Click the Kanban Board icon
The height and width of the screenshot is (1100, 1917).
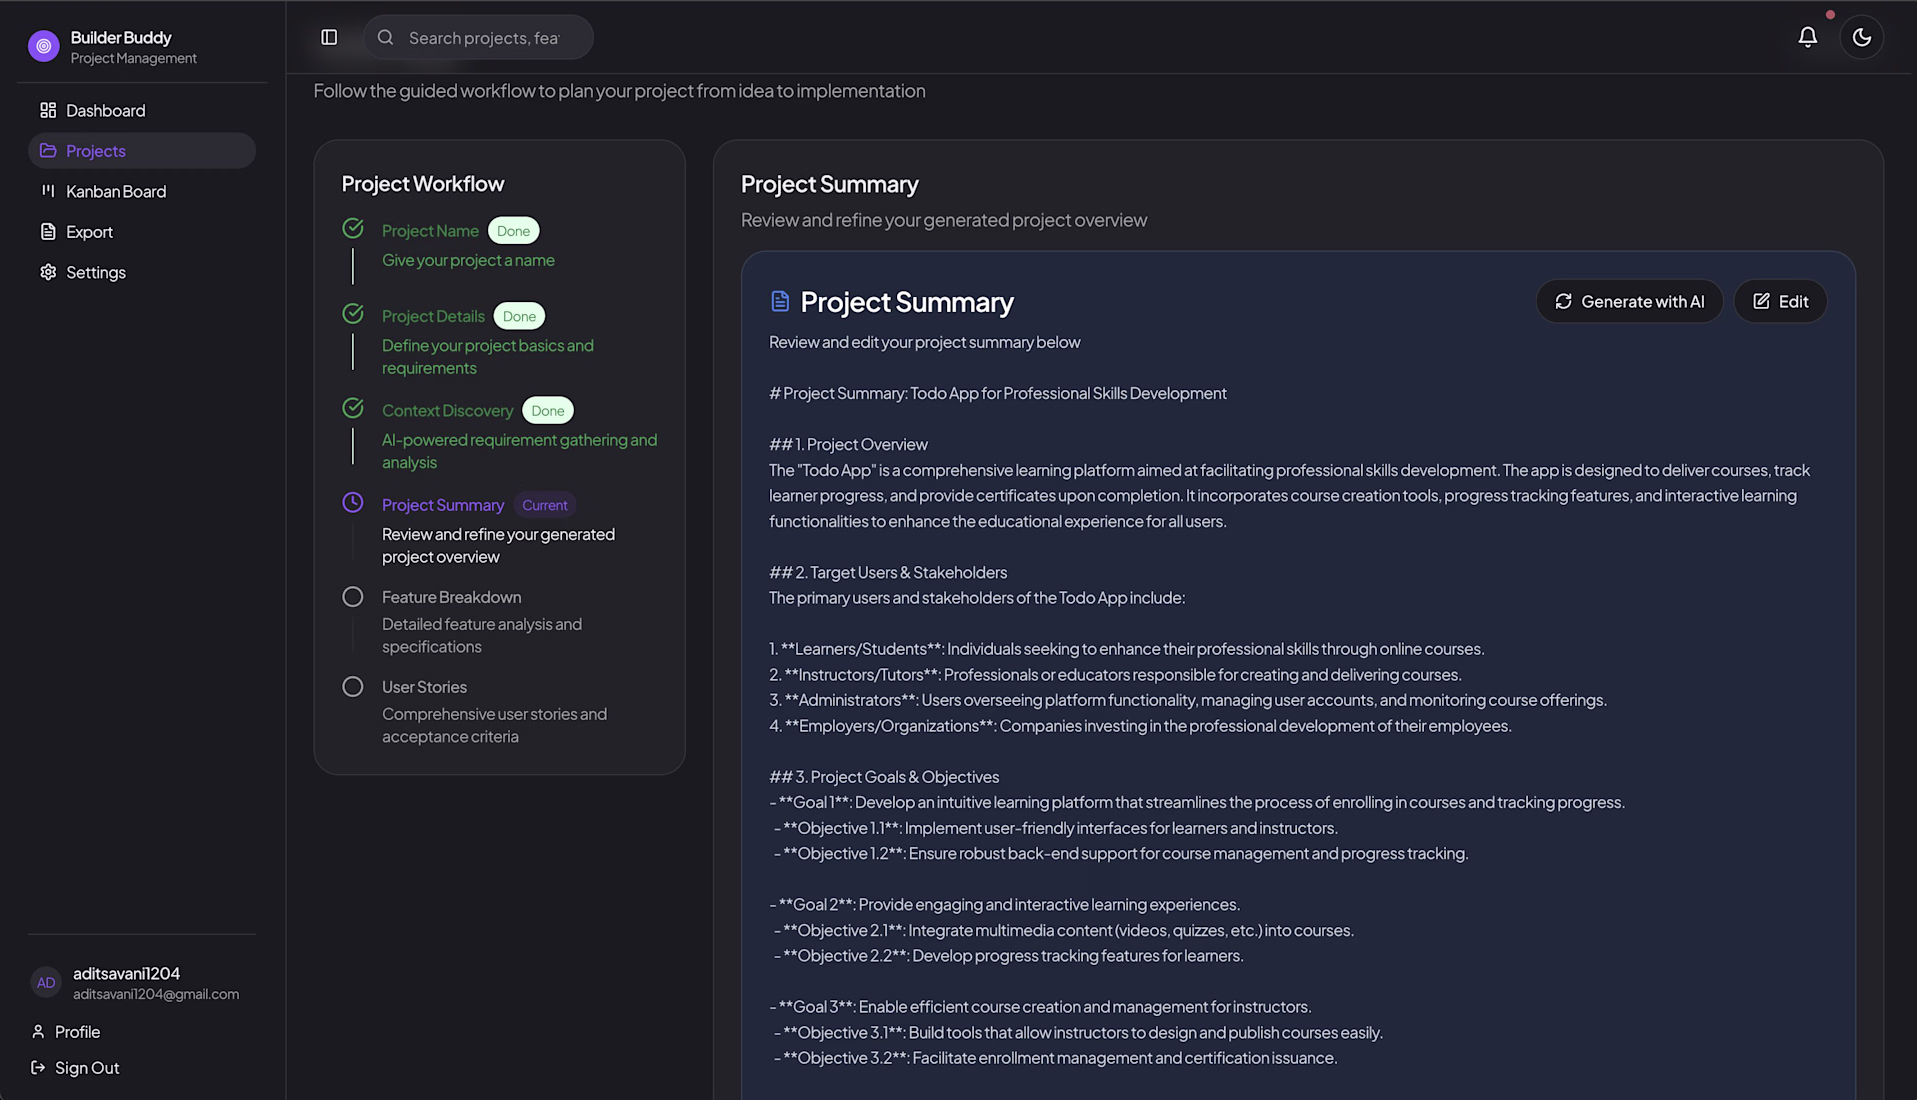(48, 191)
